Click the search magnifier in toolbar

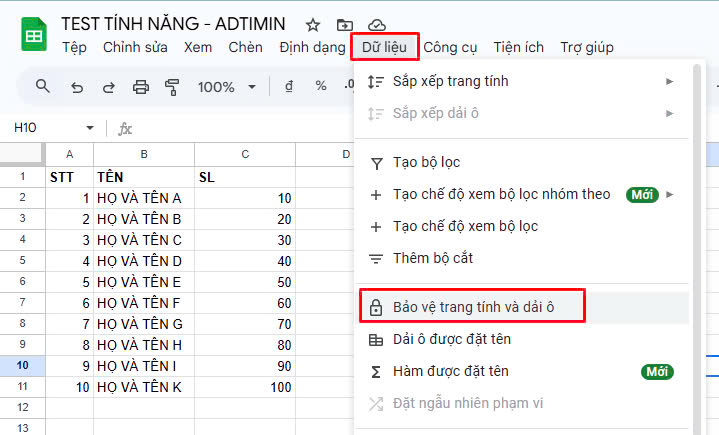pos(43,86)
